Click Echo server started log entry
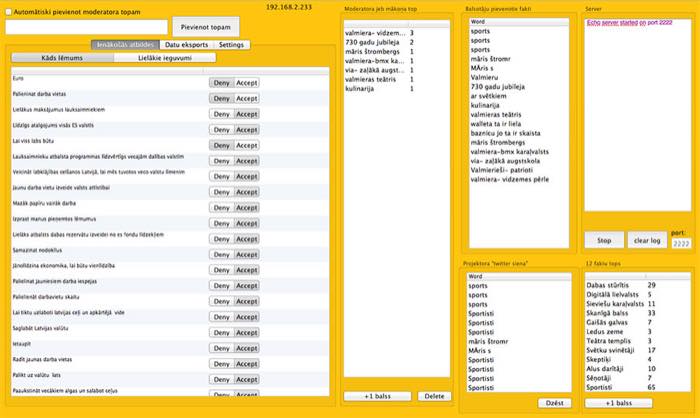Image resolution: width=700 pixels, height=418 pixels. pos(629,22)
